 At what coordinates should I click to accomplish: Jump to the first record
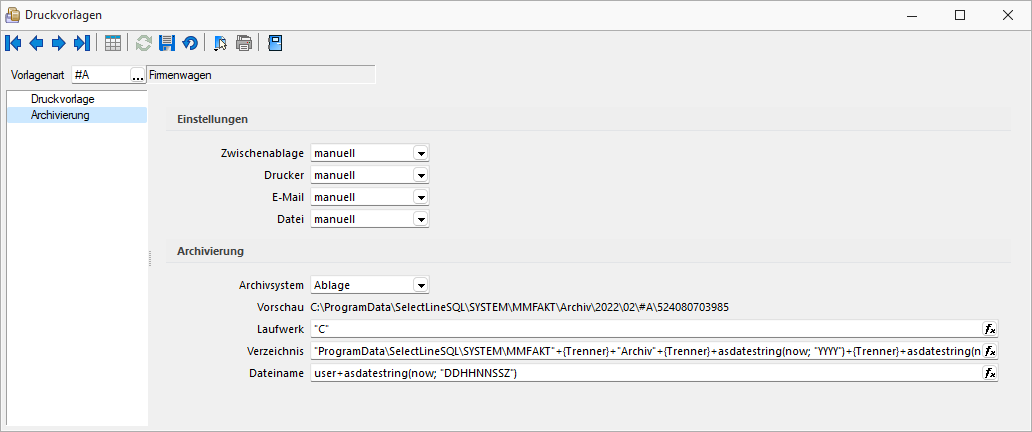(14, 43)
